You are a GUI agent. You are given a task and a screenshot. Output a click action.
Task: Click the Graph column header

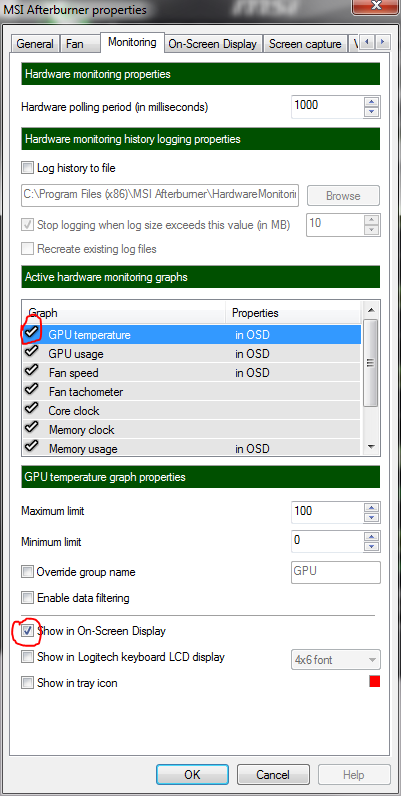point(124,313)
